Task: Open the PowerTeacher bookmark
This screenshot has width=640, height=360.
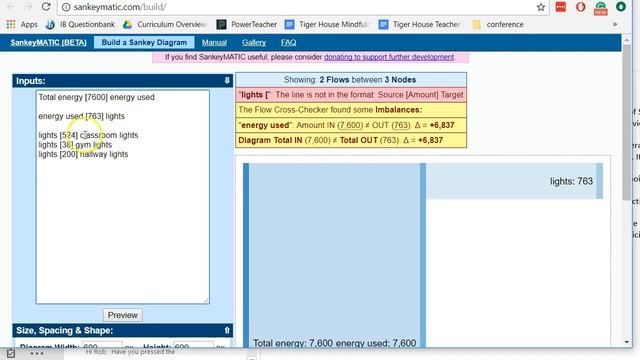Action: point(247,24)
